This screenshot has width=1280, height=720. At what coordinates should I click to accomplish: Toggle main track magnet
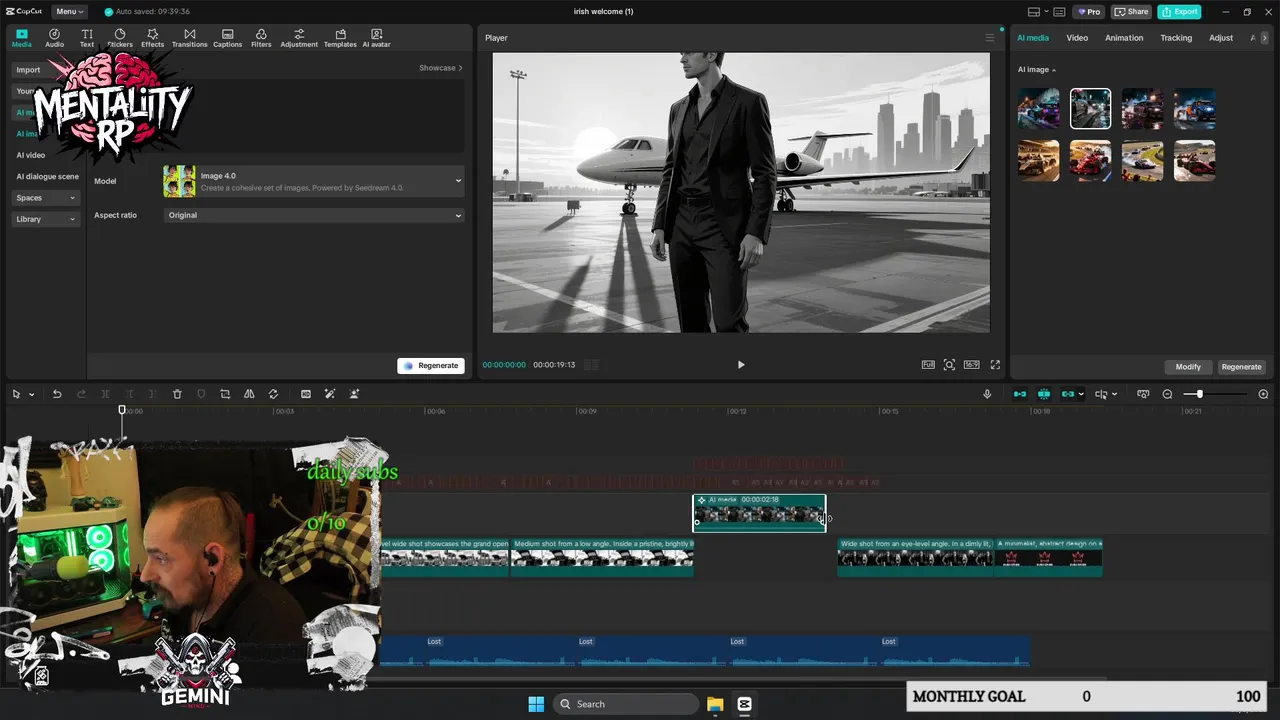(1020, 394)
